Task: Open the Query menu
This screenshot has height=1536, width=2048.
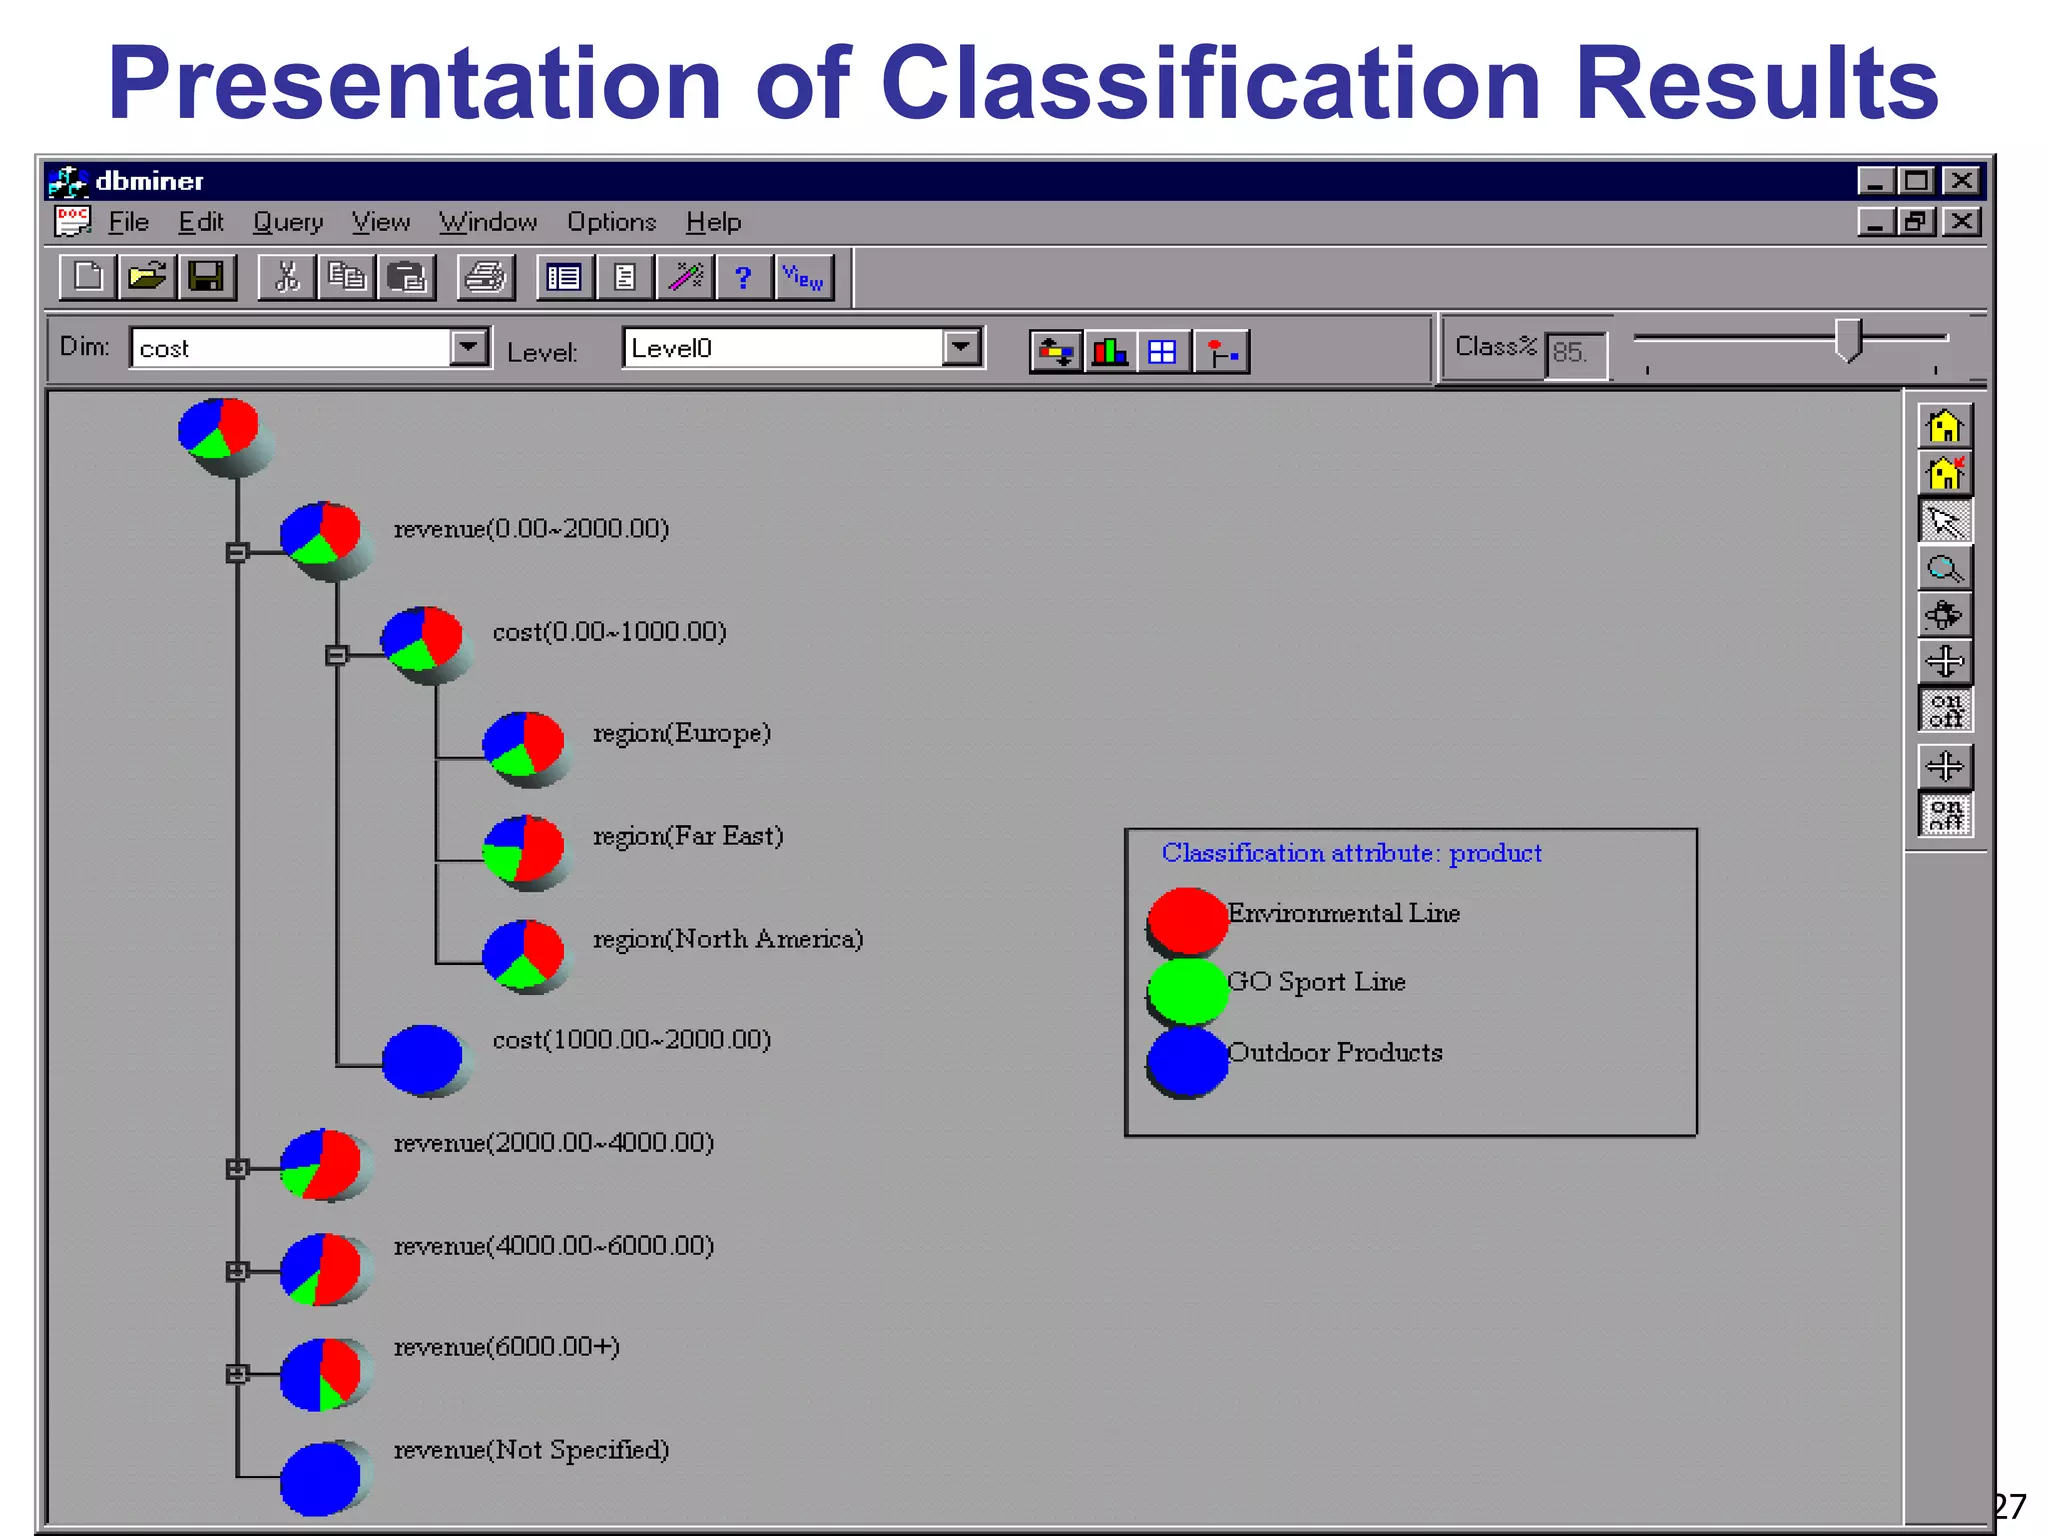Action: tap(287, 222)
